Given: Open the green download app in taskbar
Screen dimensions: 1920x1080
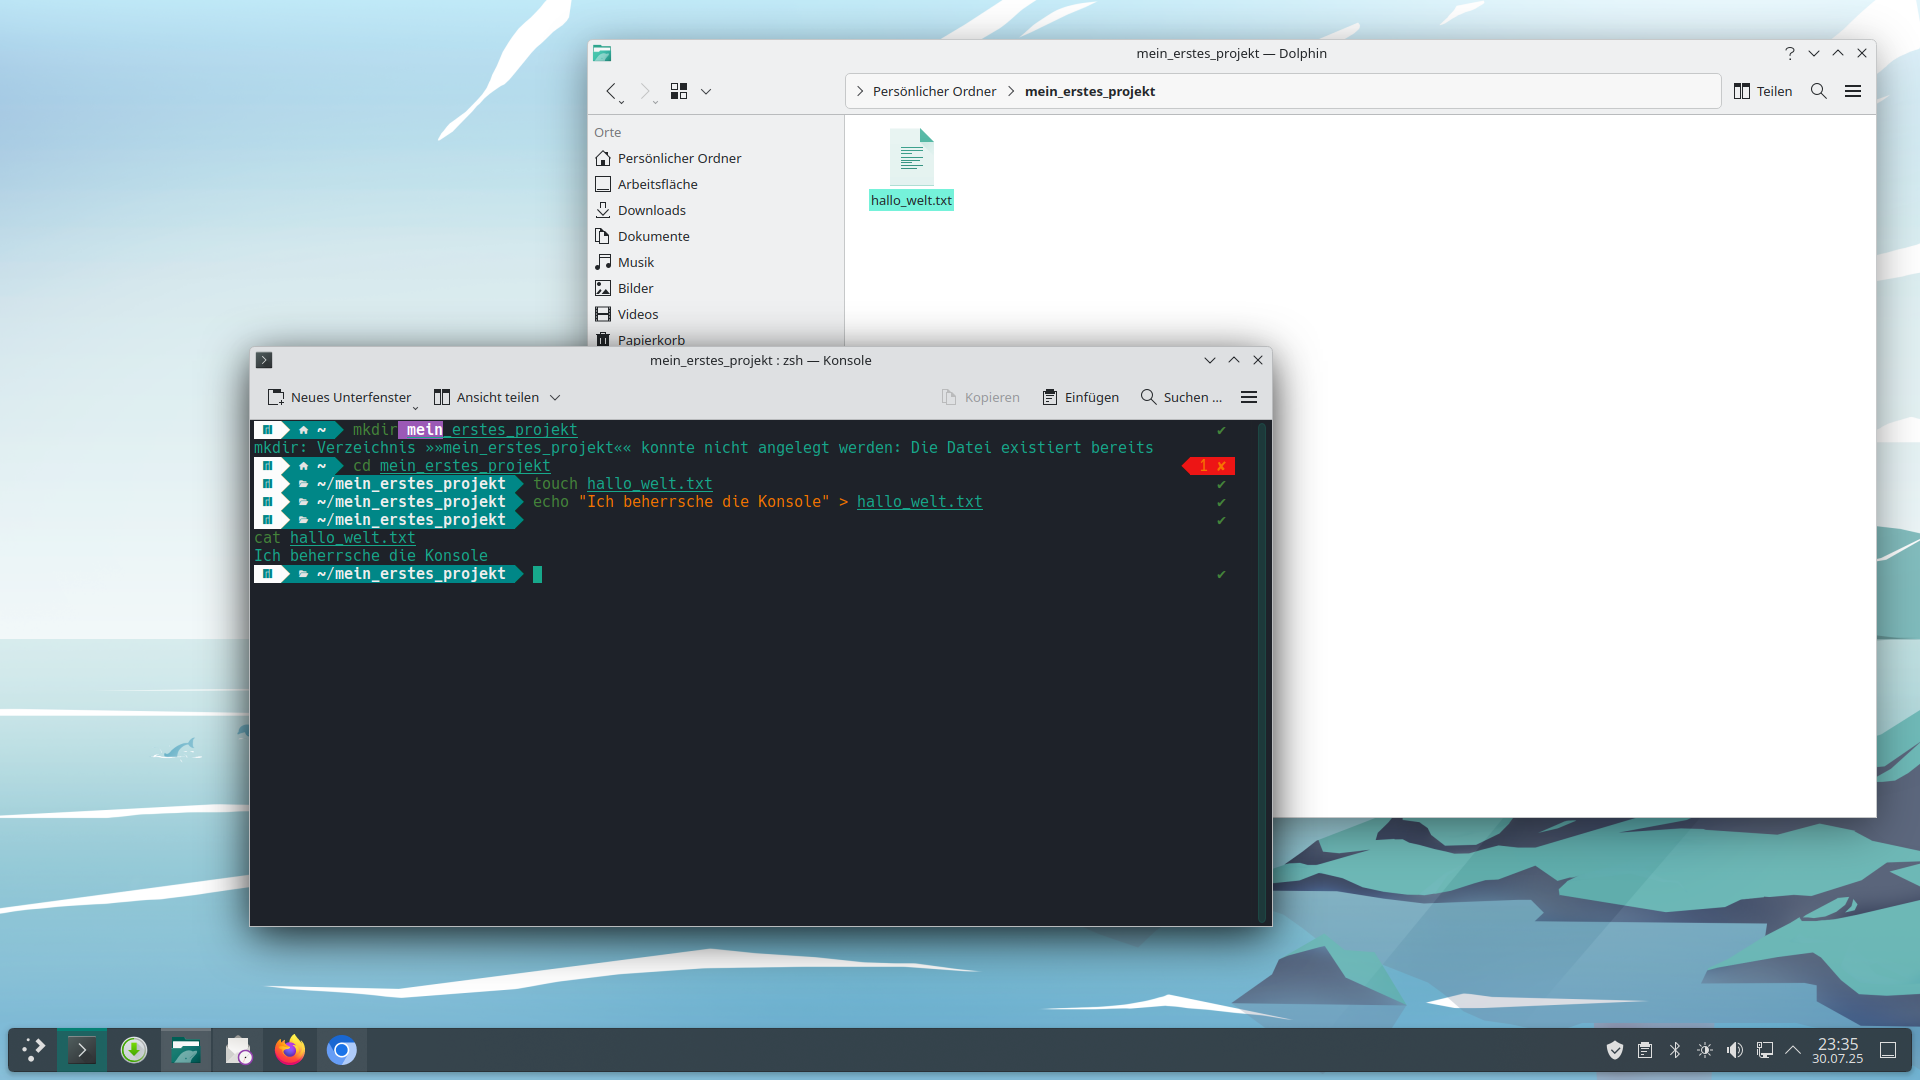Looking at the screenshot, I should [134, 1050].
